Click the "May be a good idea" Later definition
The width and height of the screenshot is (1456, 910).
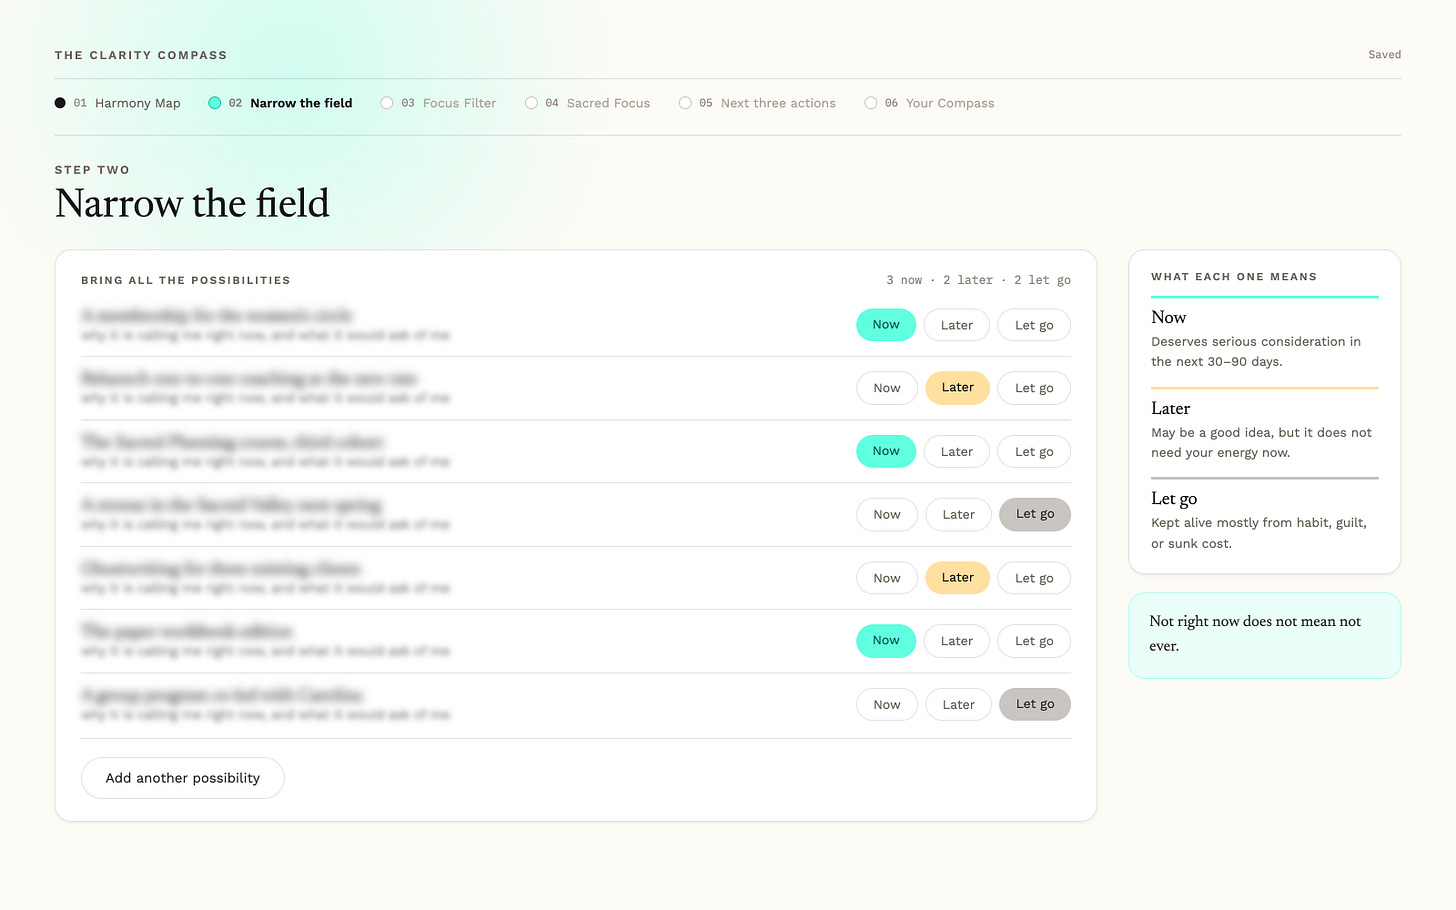coord(1262,443)
